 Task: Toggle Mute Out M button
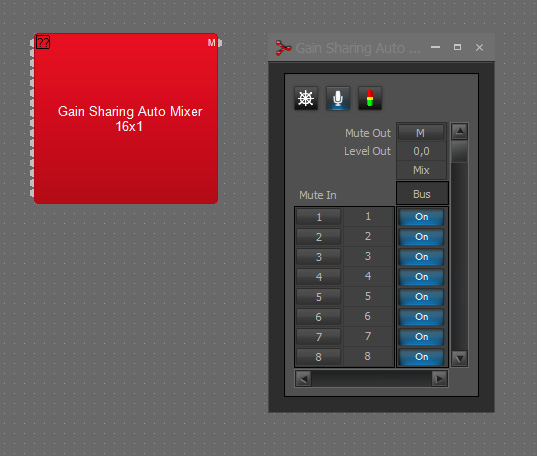point(421,133)
